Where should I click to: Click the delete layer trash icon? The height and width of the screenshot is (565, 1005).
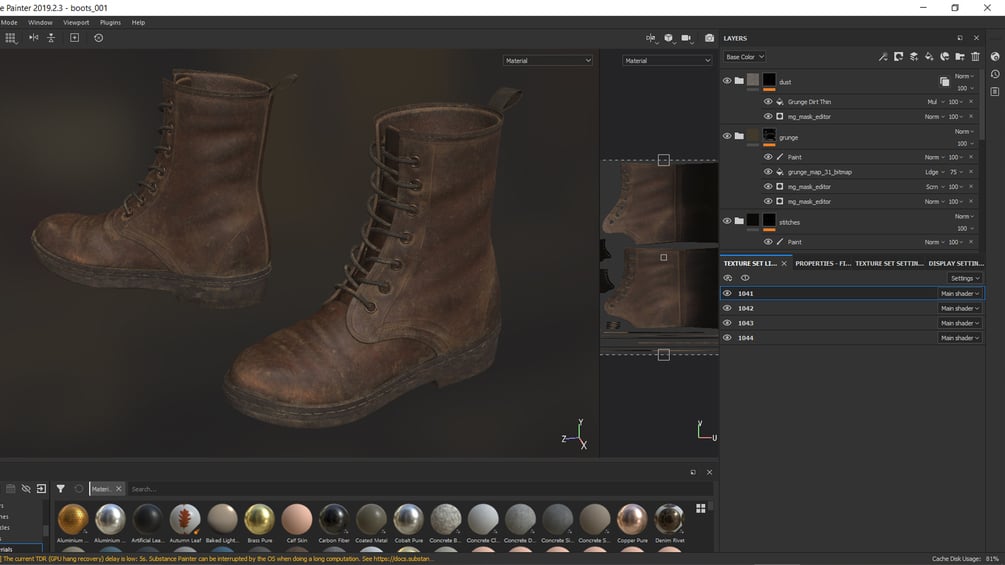click(975, 57)
